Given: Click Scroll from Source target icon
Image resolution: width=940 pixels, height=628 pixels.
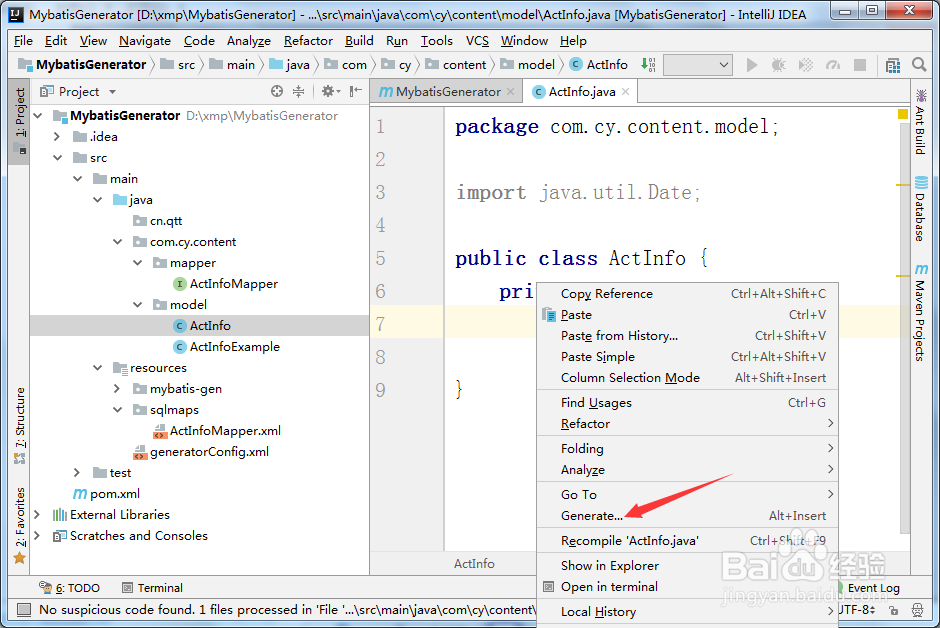Looking at the screenshot, I should tap(276, 91).
